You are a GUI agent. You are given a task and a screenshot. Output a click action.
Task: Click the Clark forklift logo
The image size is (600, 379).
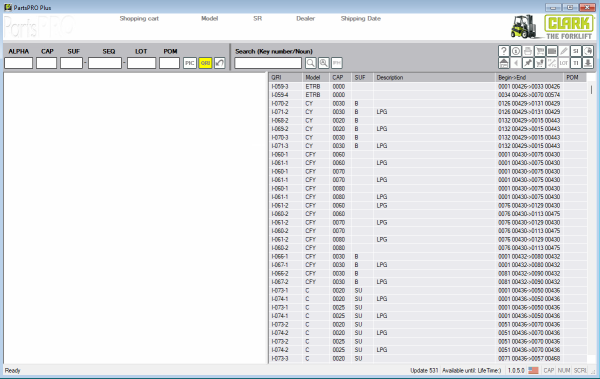tap(553, 27)
